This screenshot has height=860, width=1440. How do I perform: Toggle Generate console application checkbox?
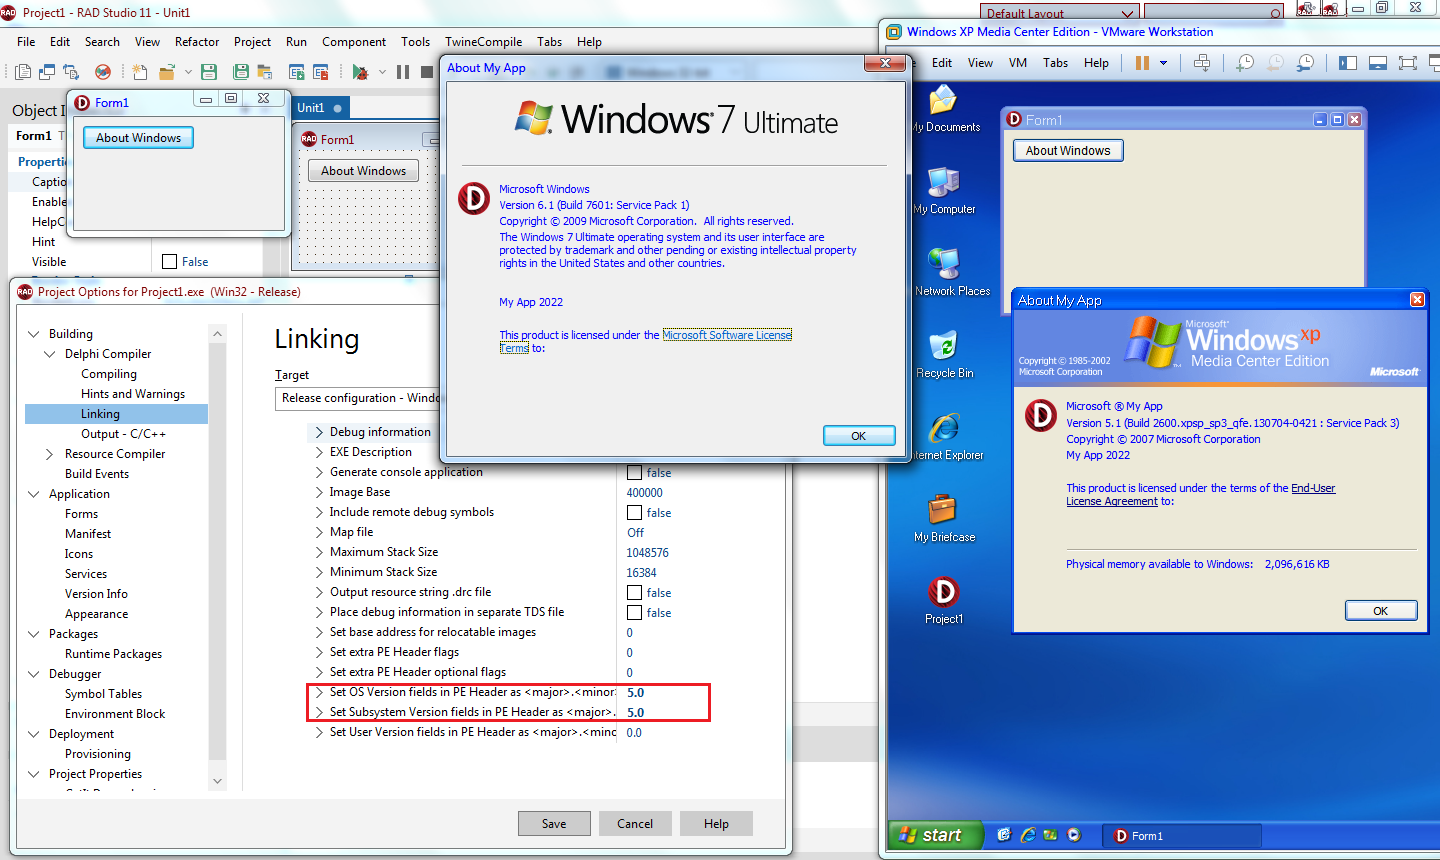click(634, 472)
